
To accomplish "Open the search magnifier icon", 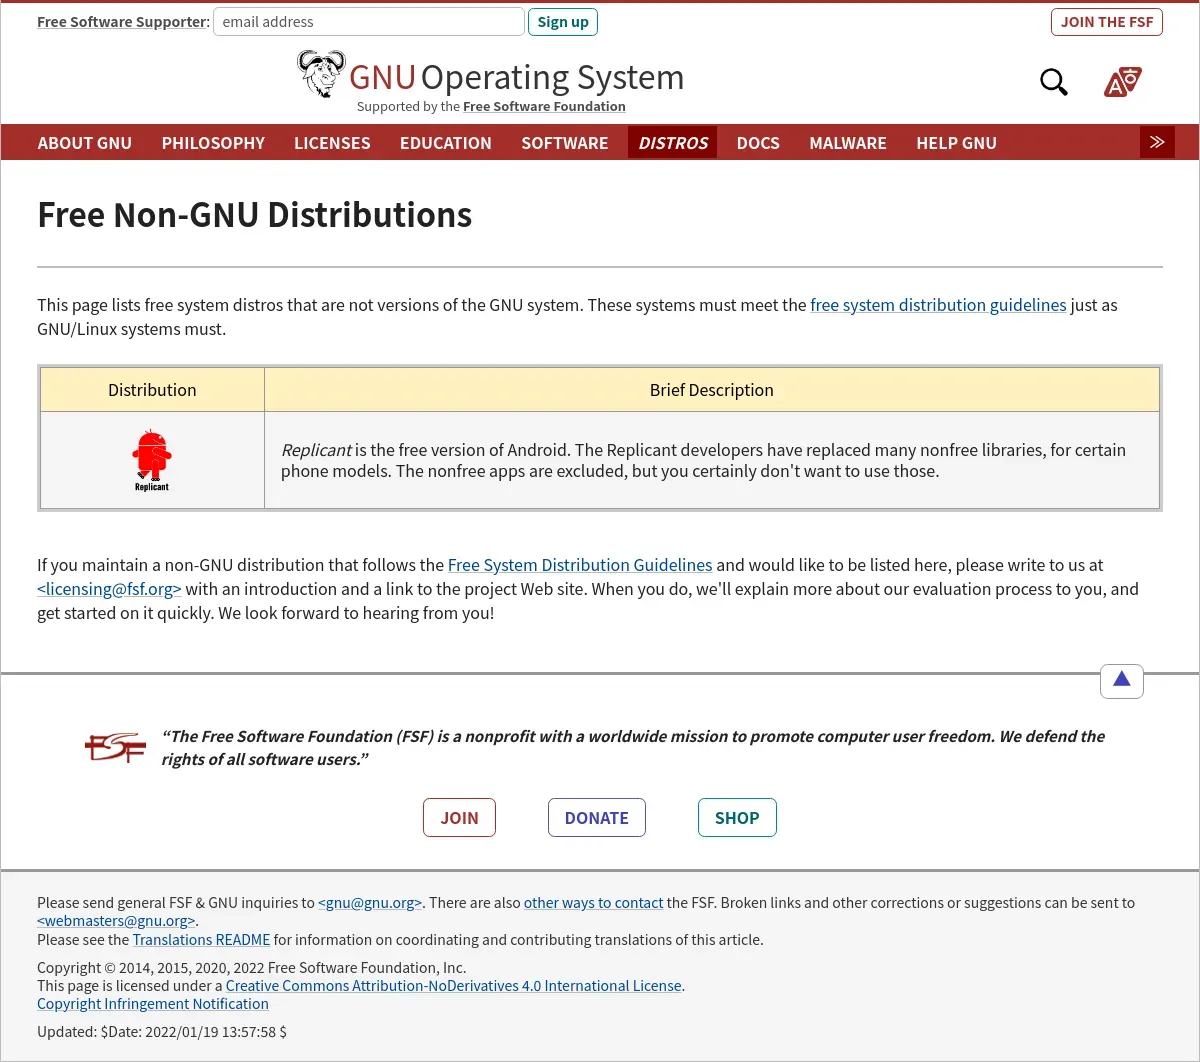I will point(1054,82).
